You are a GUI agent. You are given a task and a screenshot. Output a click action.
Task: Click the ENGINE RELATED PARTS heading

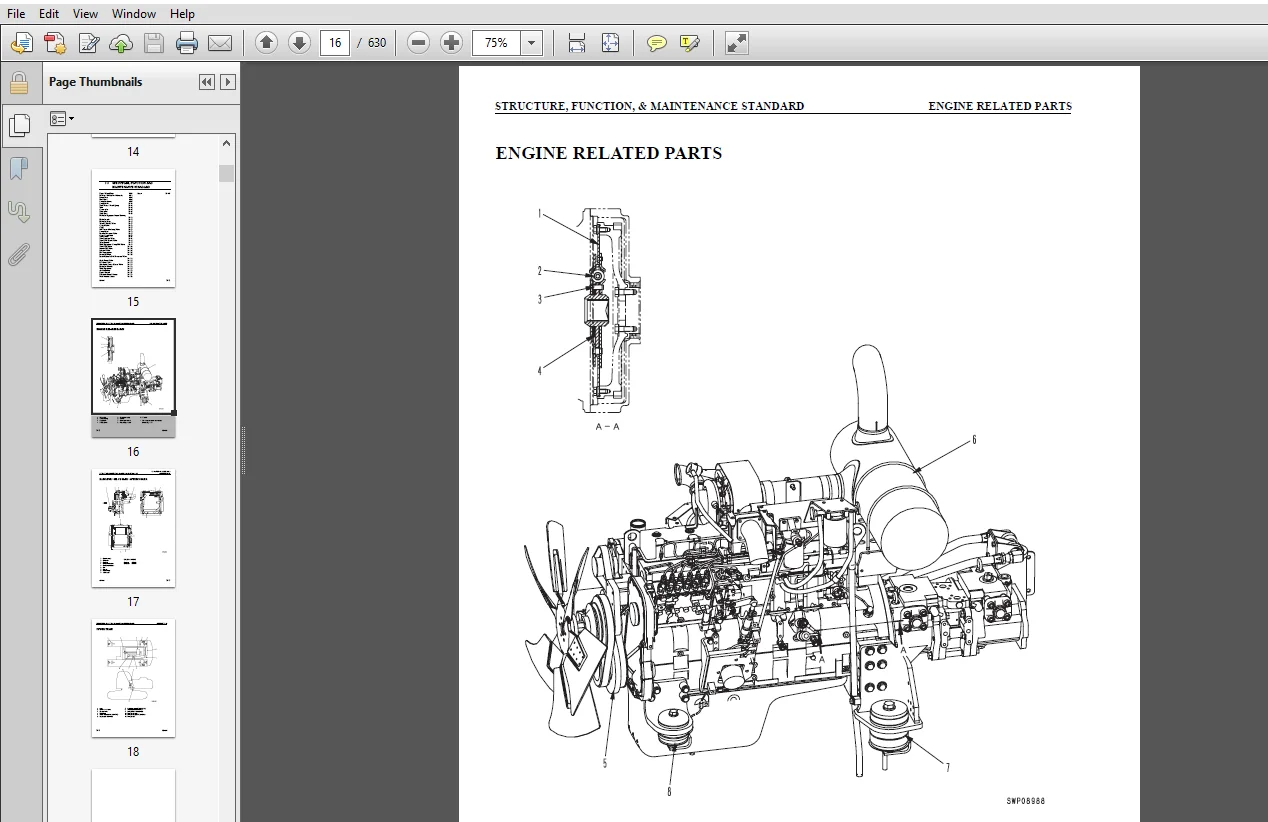click(608, 153)
